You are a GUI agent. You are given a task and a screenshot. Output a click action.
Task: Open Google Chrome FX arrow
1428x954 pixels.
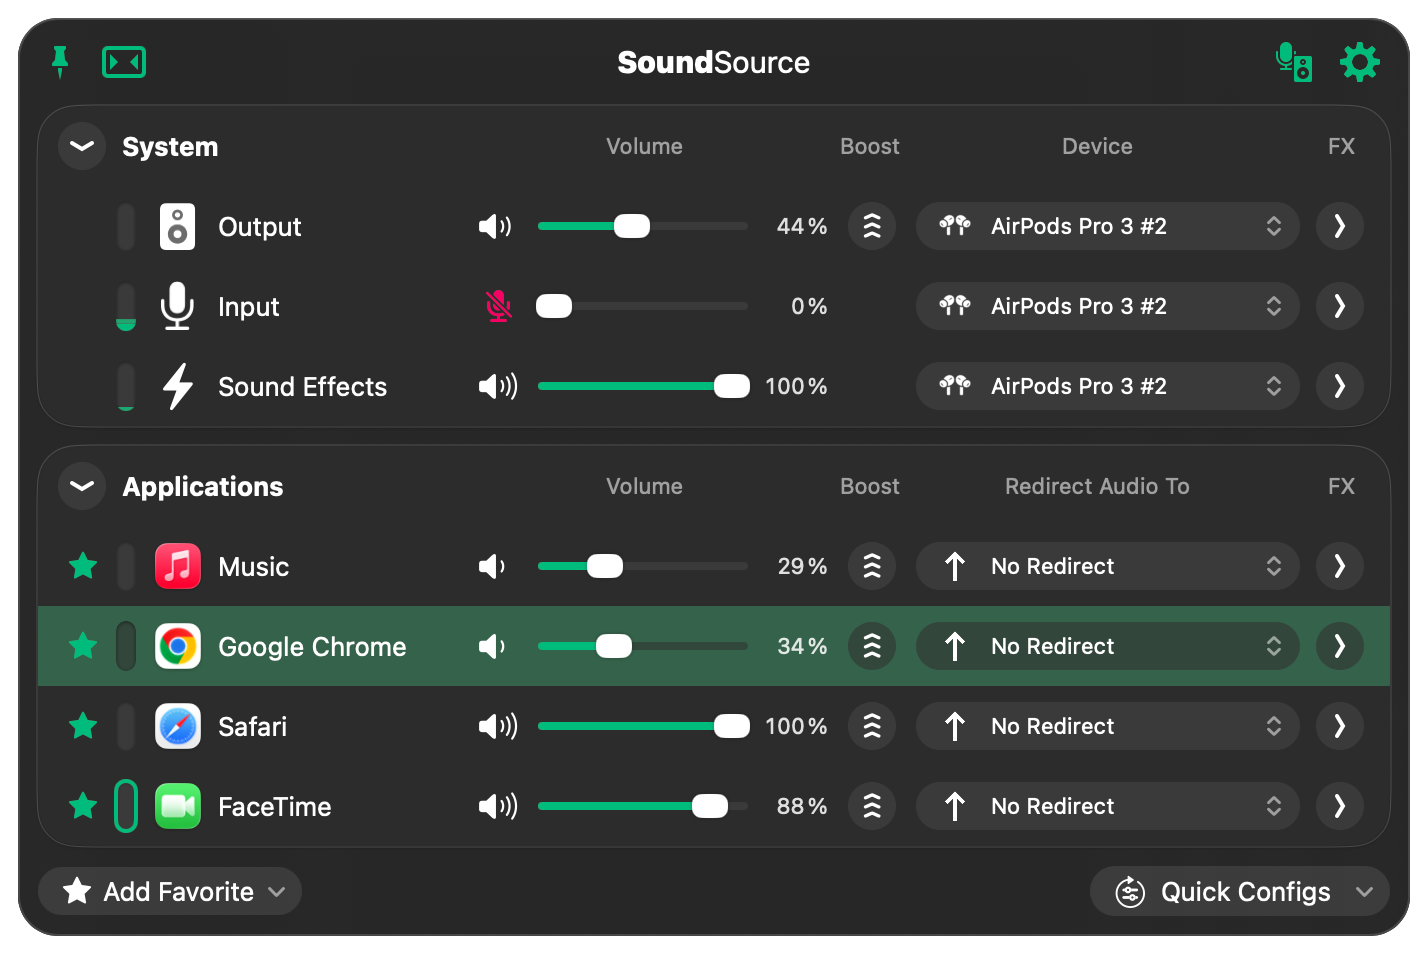point(1340,646)
